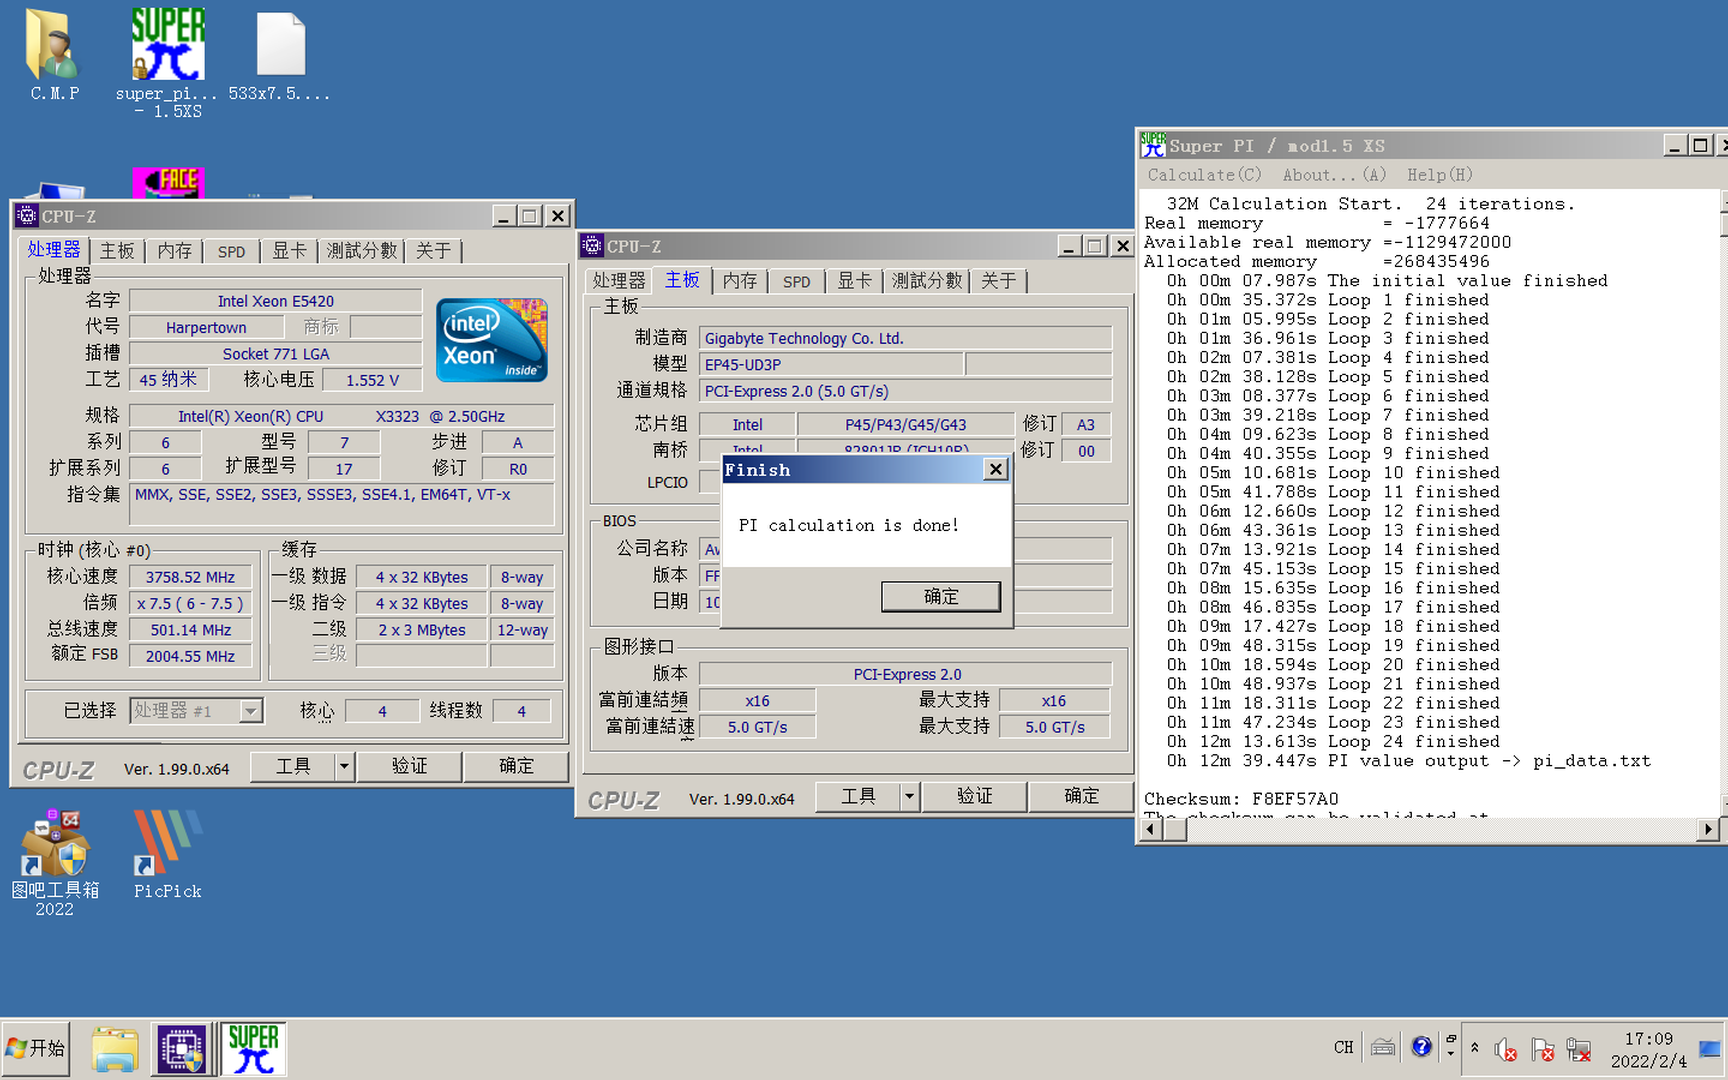
Task: Select 处理器 tab in the left CPU-Z window
Action: click(54, 250)
